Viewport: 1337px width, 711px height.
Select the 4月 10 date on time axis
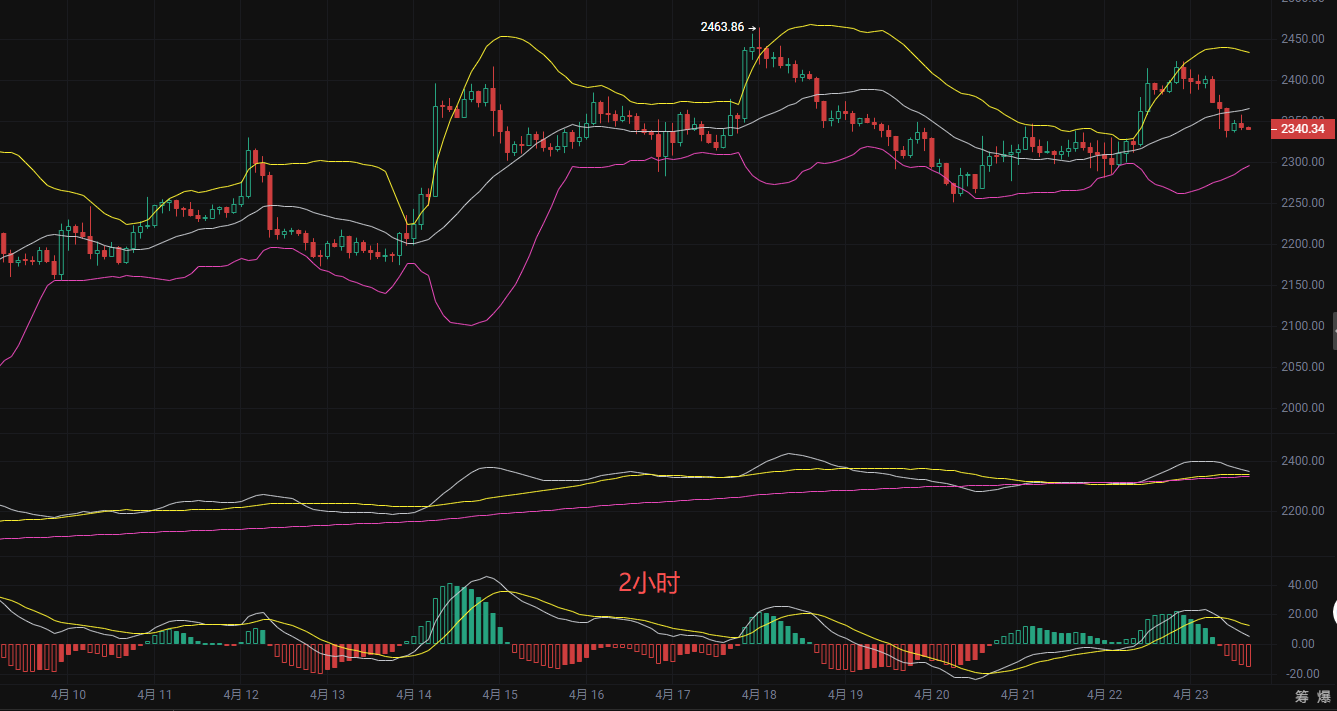tap(68, 694)
